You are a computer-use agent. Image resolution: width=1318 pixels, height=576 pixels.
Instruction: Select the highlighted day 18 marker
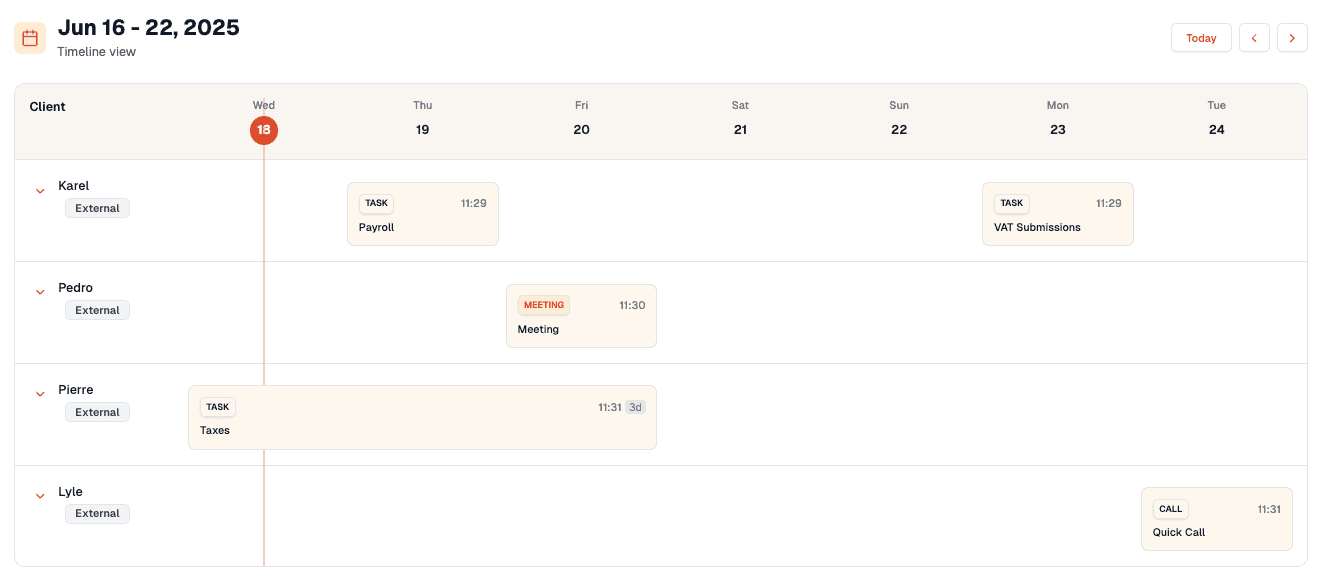(264, 130)
